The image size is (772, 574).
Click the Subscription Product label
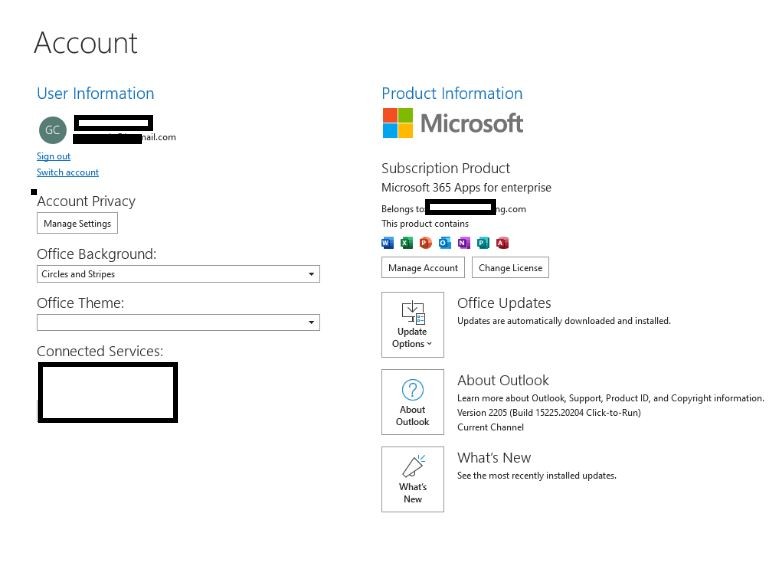click(446, 168)
